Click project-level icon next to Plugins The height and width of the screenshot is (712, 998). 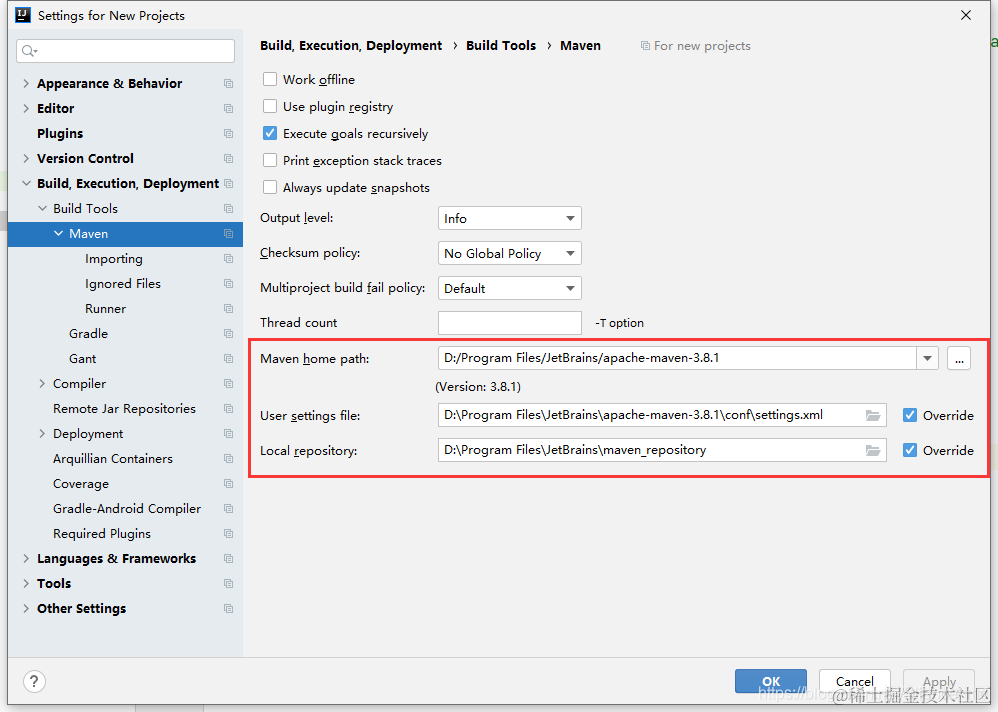tap(228, 134)
